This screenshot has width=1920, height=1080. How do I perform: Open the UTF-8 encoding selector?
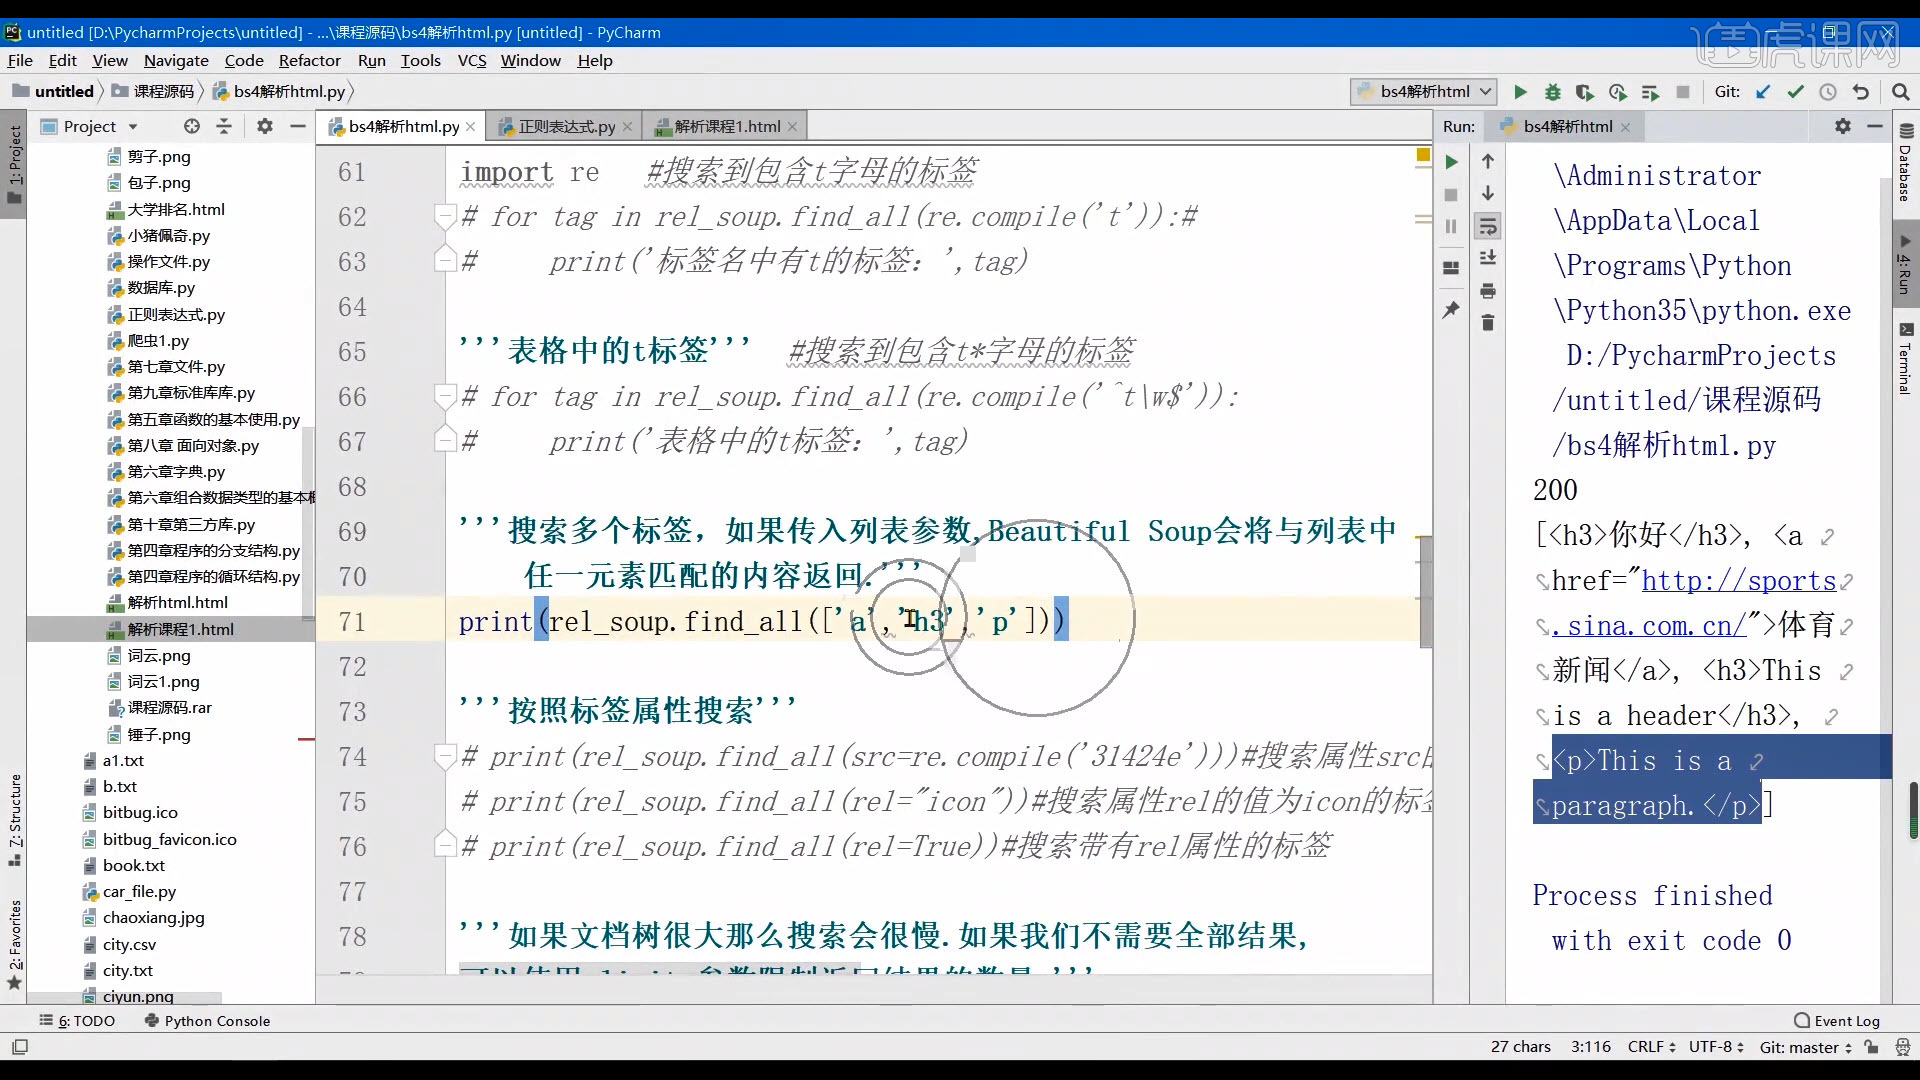click(1716, 1047)
